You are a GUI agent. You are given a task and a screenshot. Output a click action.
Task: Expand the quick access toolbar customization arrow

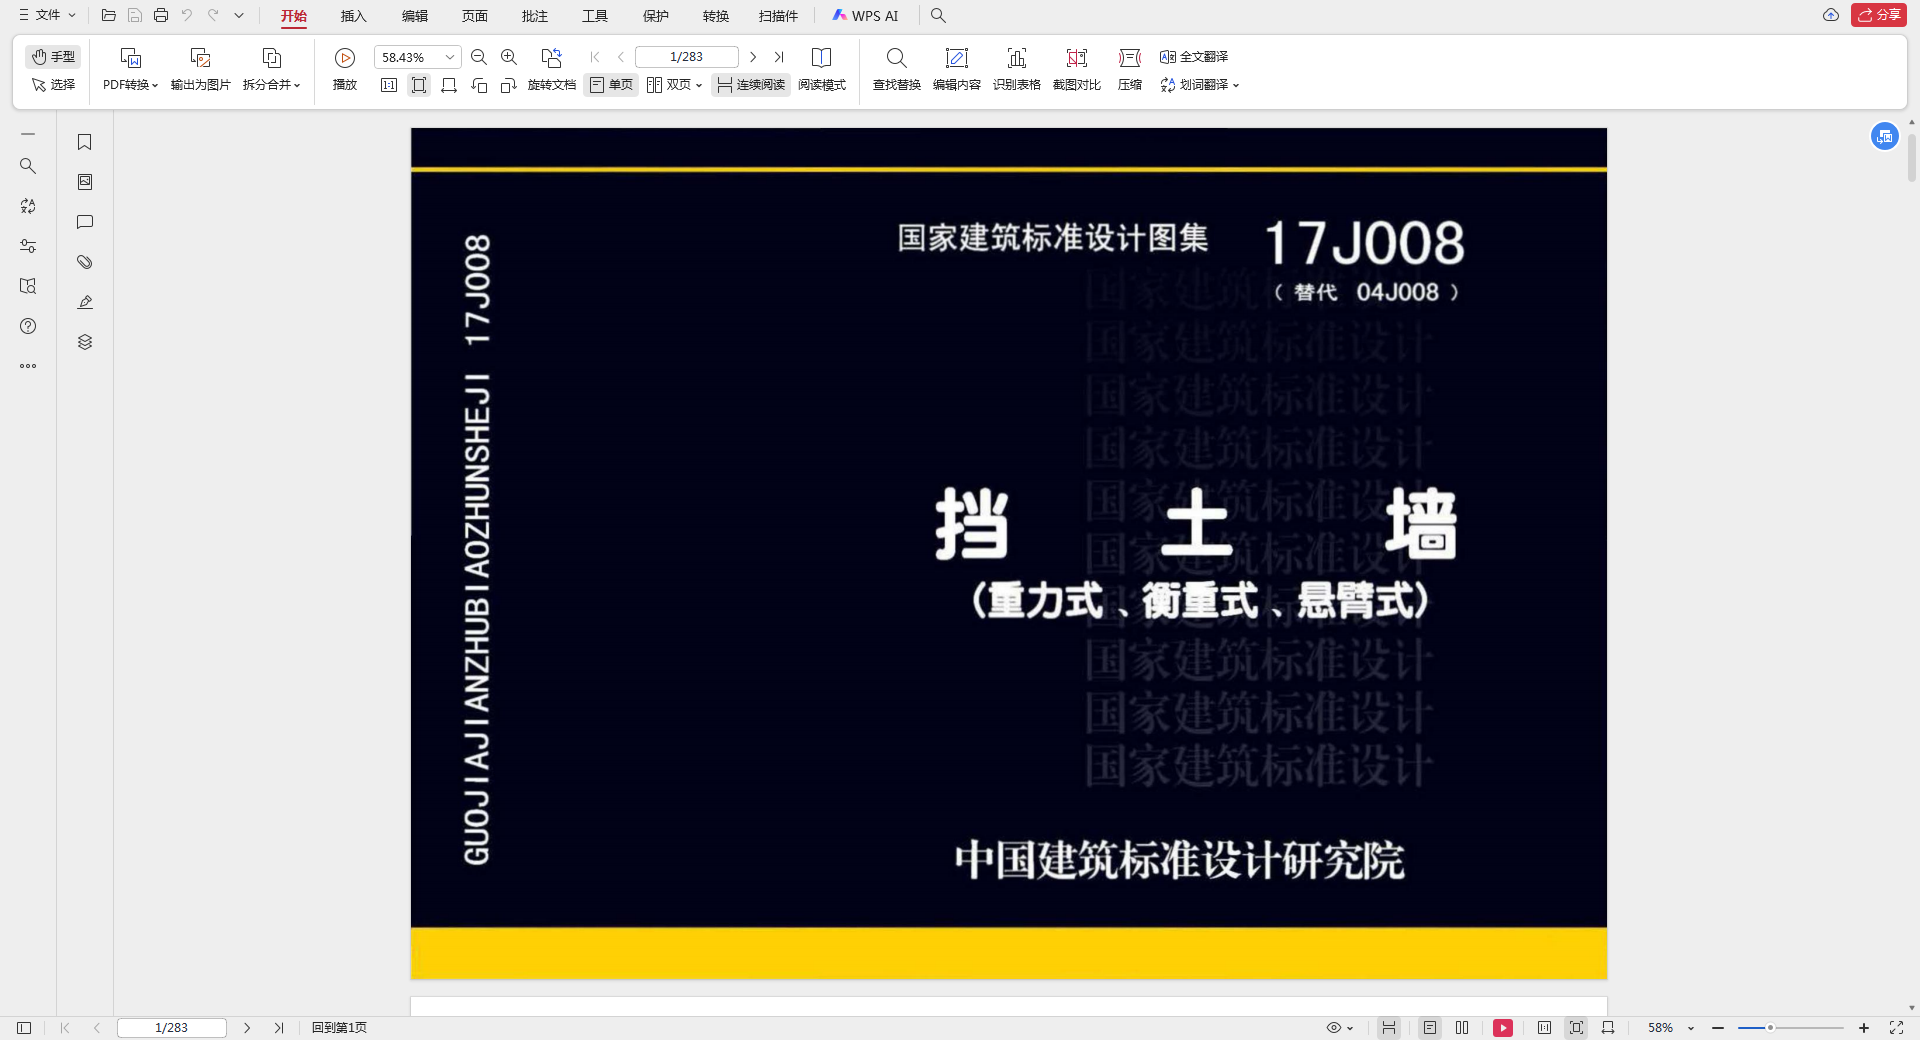click(239, 15)
